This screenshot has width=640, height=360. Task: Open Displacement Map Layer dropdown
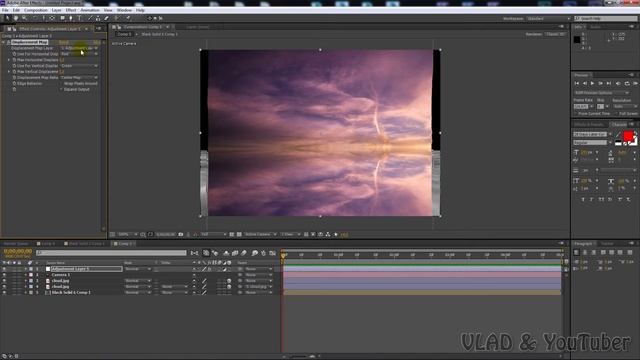[80, 48]
